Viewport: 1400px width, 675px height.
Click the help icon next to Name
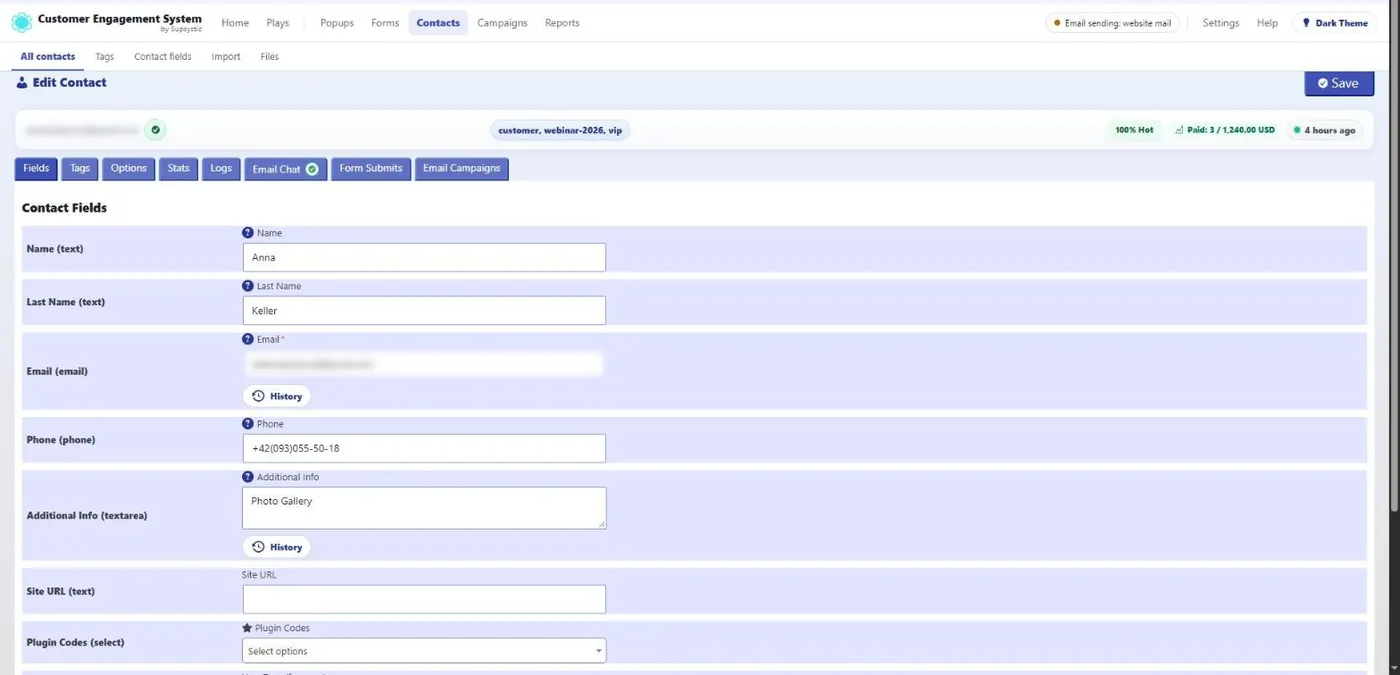click(x=248, y=233)
